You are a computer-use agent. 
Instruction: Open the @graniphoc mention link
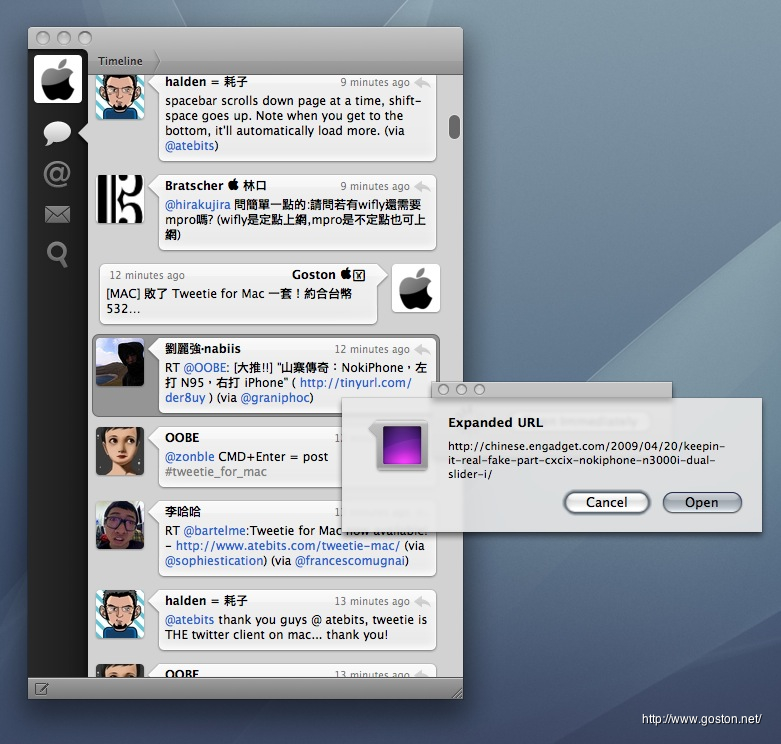tap(275, 398)
